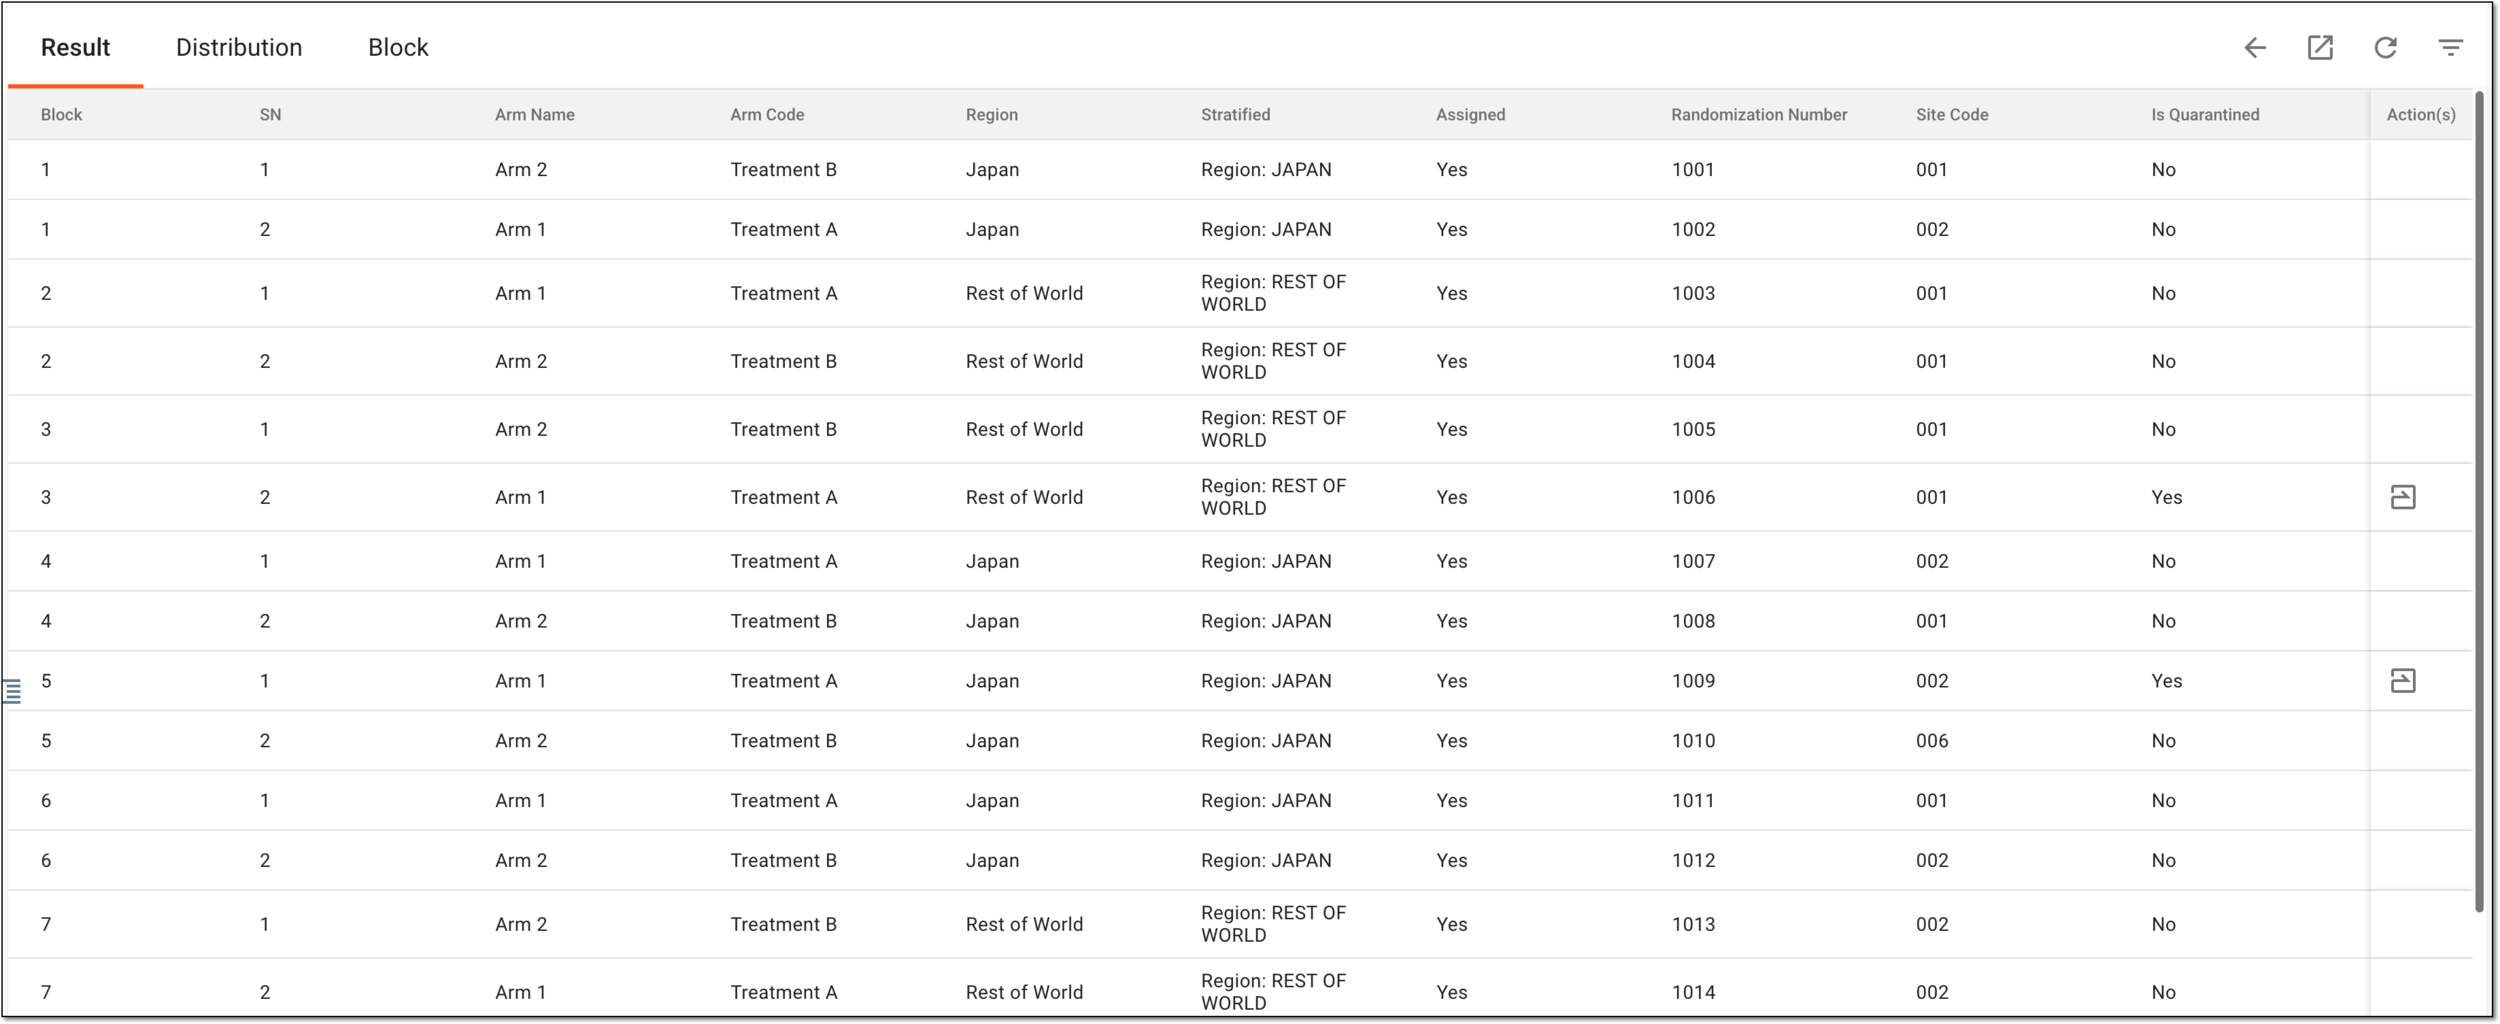Select randomization number 1007 cell

click(1693, 562)
